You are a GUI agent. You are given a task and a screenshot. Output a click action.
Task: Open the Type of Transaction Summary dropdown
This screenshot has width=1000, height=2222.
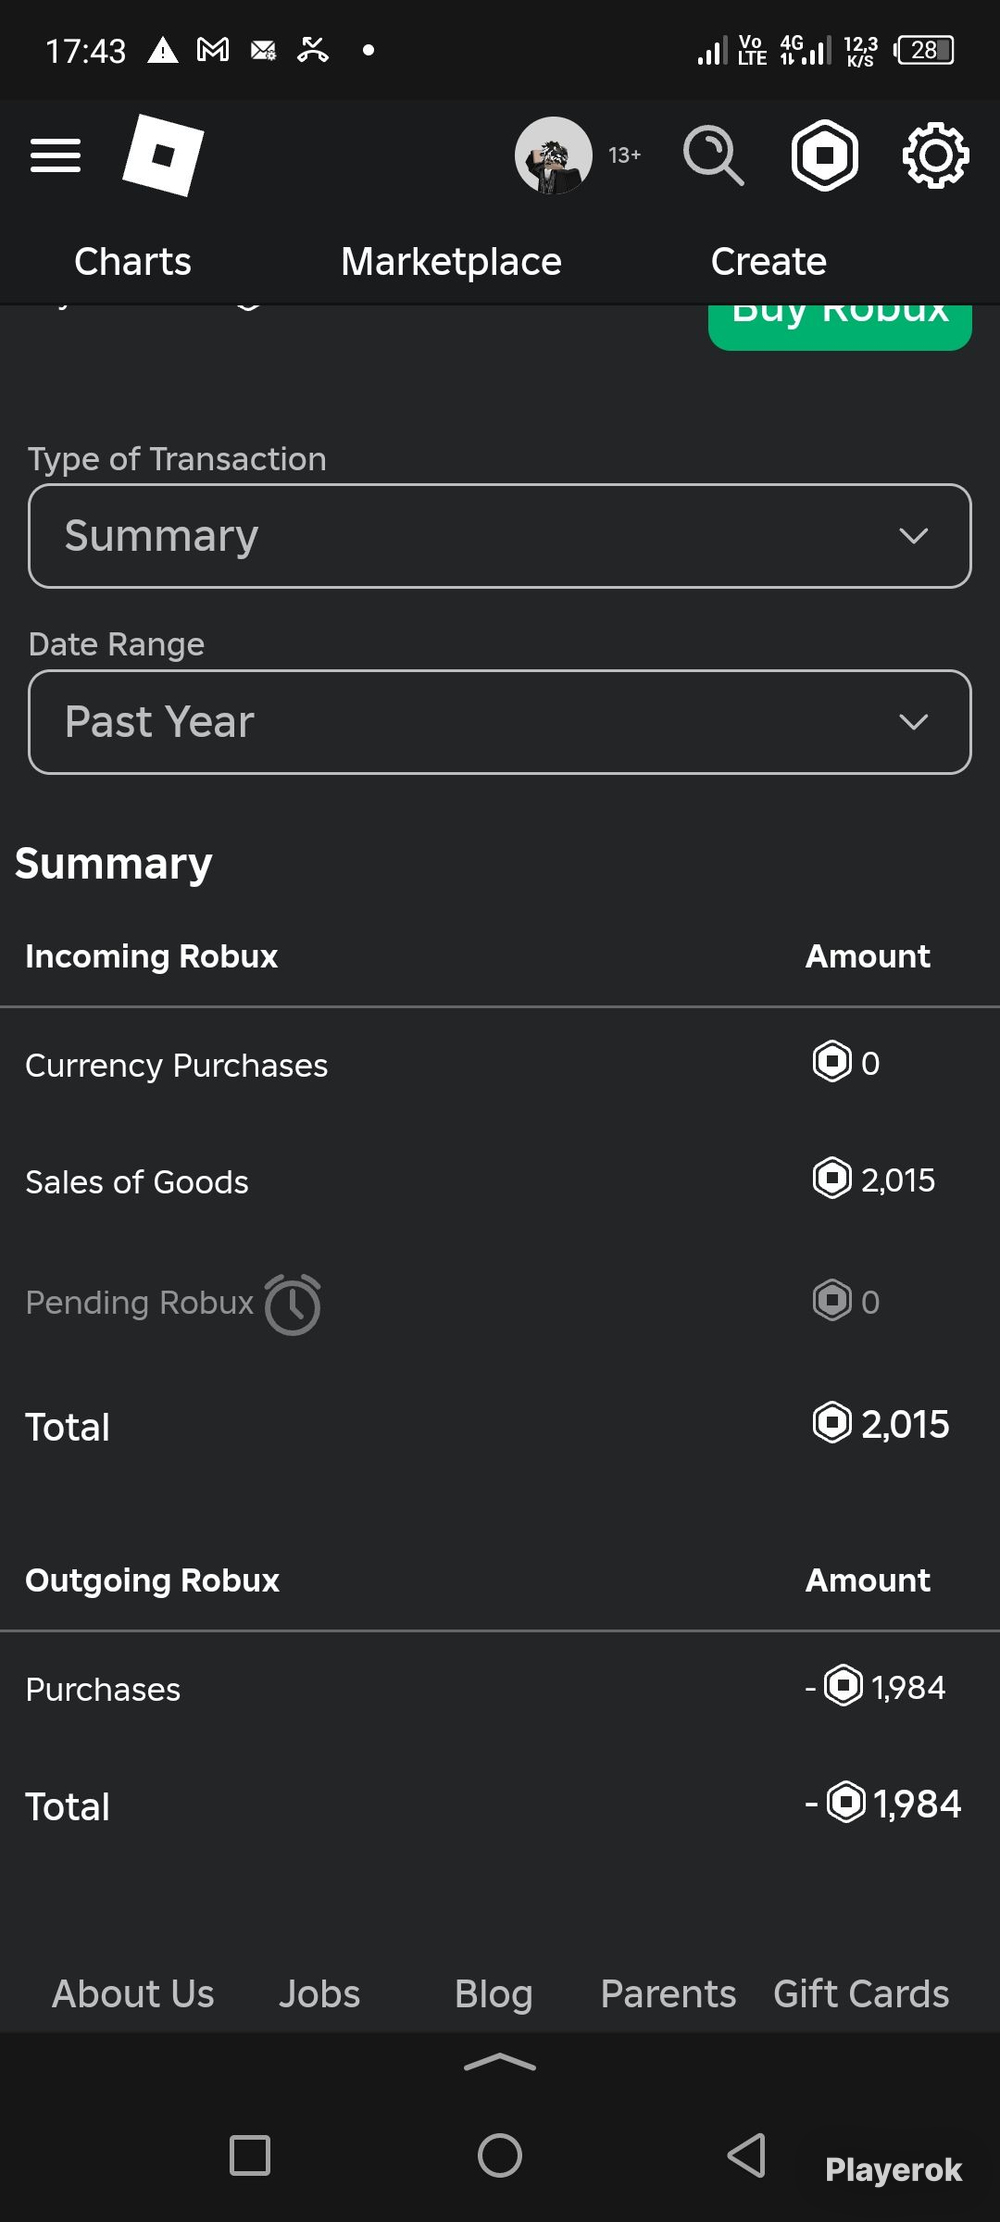point(500,536)
